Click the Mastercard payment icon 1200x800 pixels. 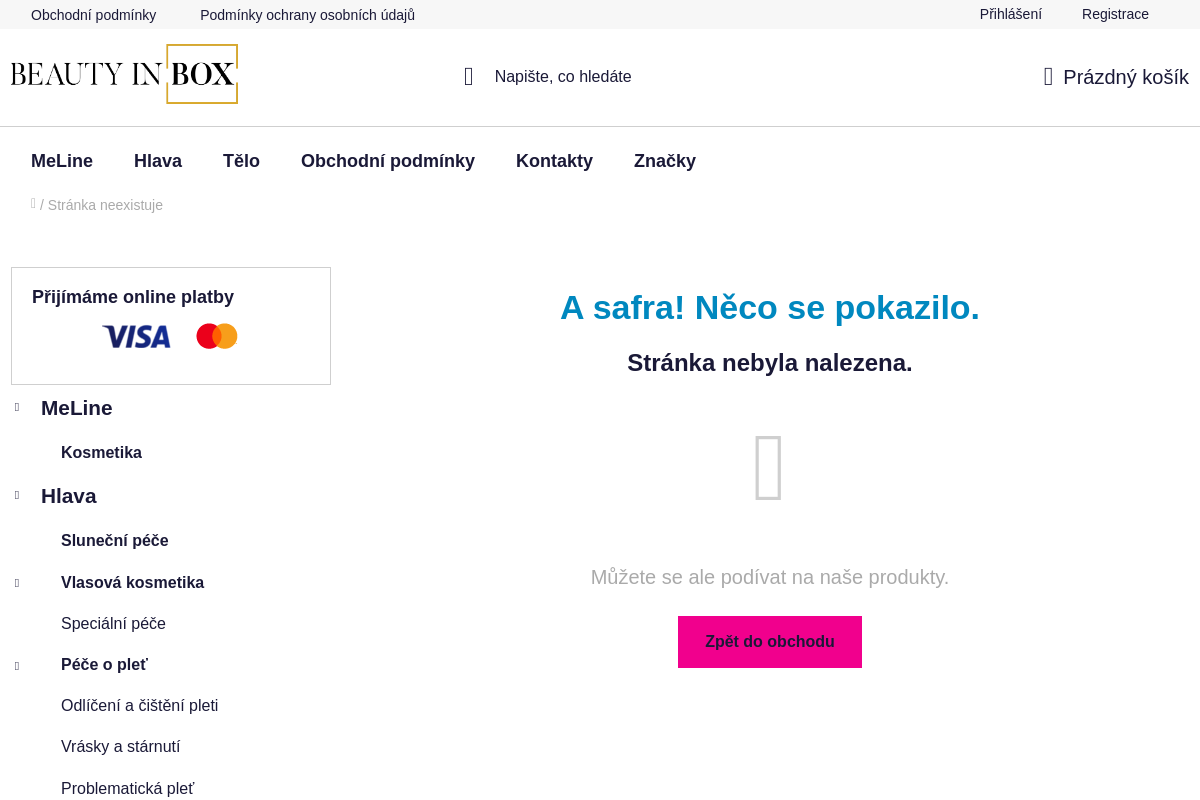[x=216, y=336]
